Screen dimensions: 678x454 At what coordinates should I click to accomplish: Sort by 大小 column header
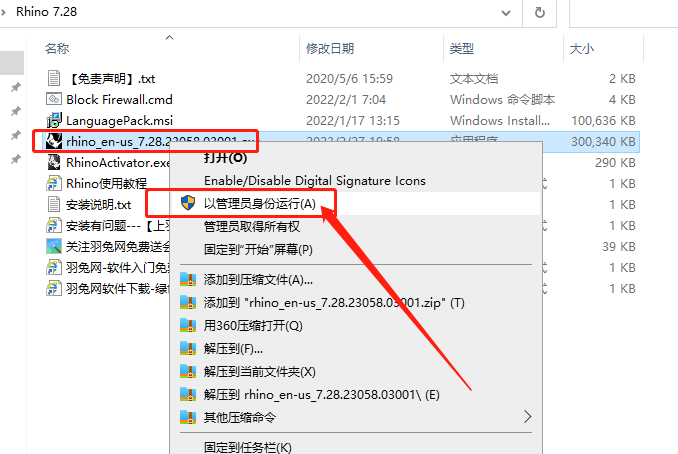[x=582, y=48]
